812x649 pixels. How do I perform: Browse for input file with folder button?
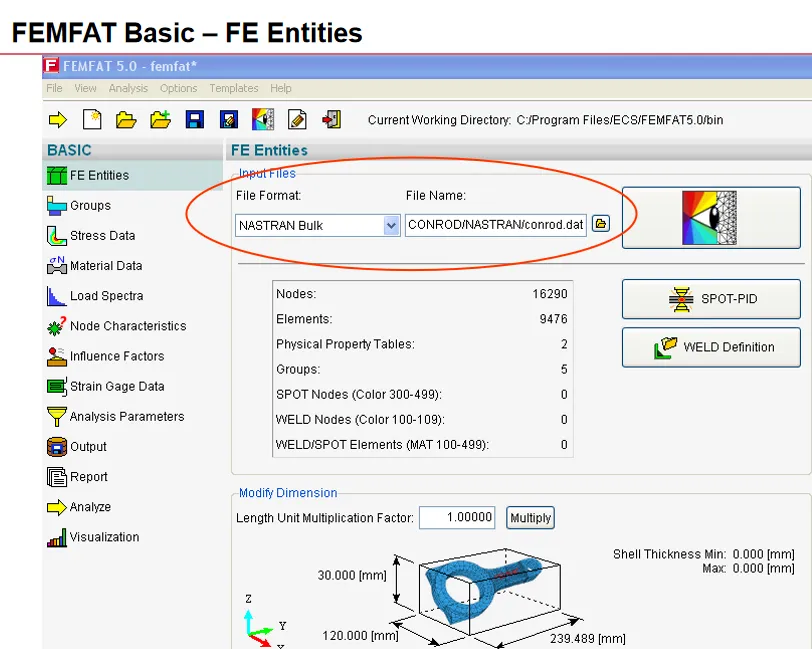tap(601, 224)
